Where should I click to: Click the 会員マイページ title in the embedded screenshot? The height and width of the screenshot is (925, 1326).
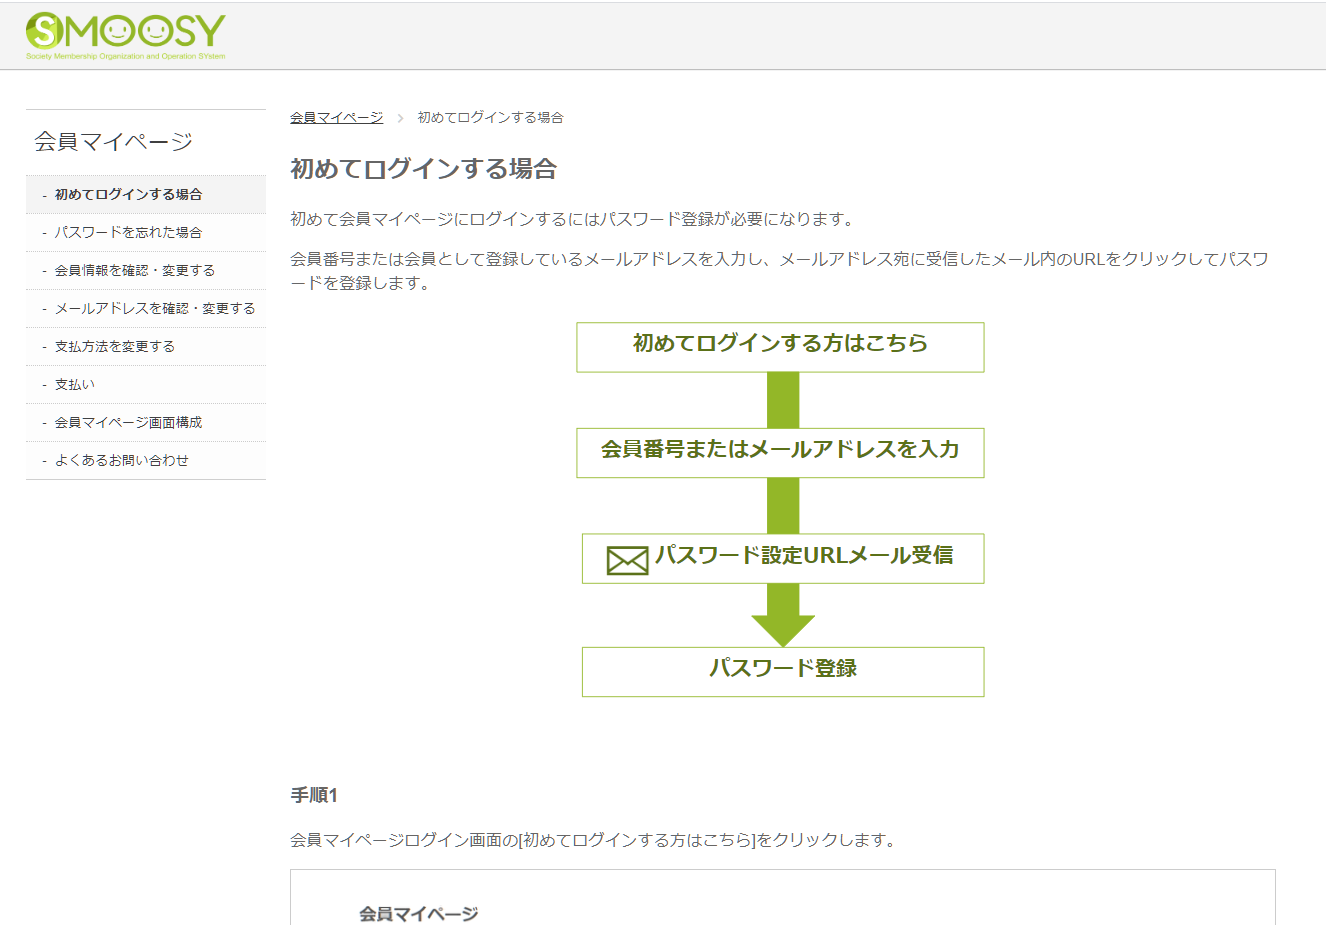418,913
